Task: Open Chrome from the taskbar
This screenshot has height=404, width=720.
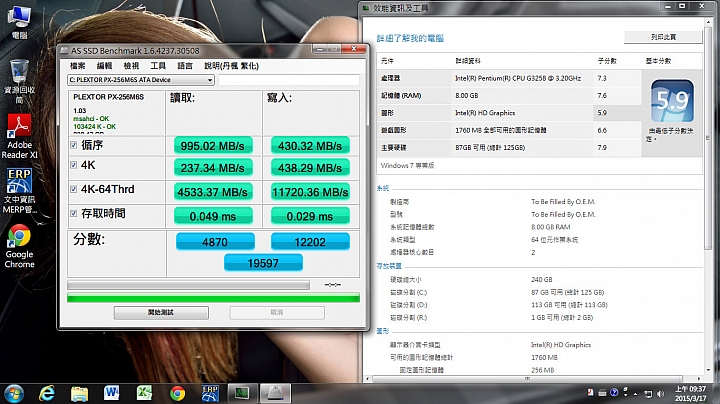Action: pyautogui.click(x=177, y=393)
